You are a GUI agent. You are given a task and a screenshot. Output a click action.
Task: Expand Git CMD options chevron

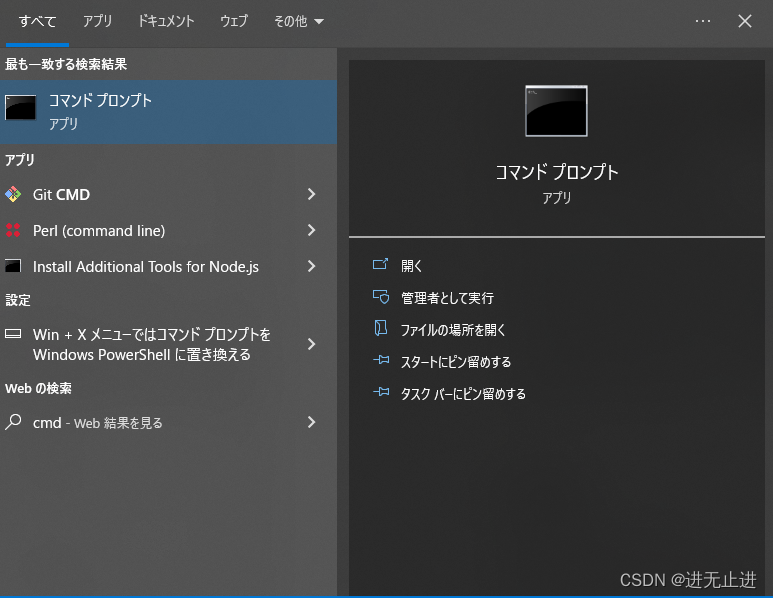[x=312, y=194]
